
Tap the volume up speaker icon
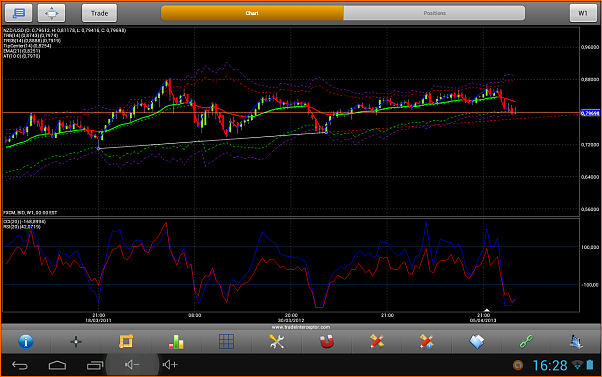[170, 365]
